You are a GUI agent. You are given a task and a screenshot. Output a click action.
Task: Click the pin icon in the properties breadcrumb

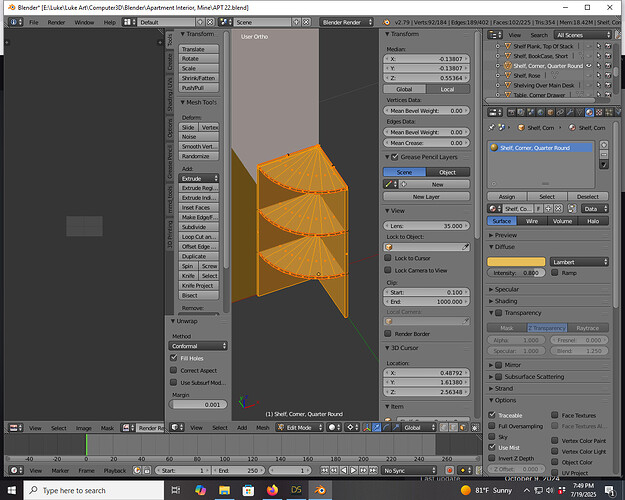[491, 128]
